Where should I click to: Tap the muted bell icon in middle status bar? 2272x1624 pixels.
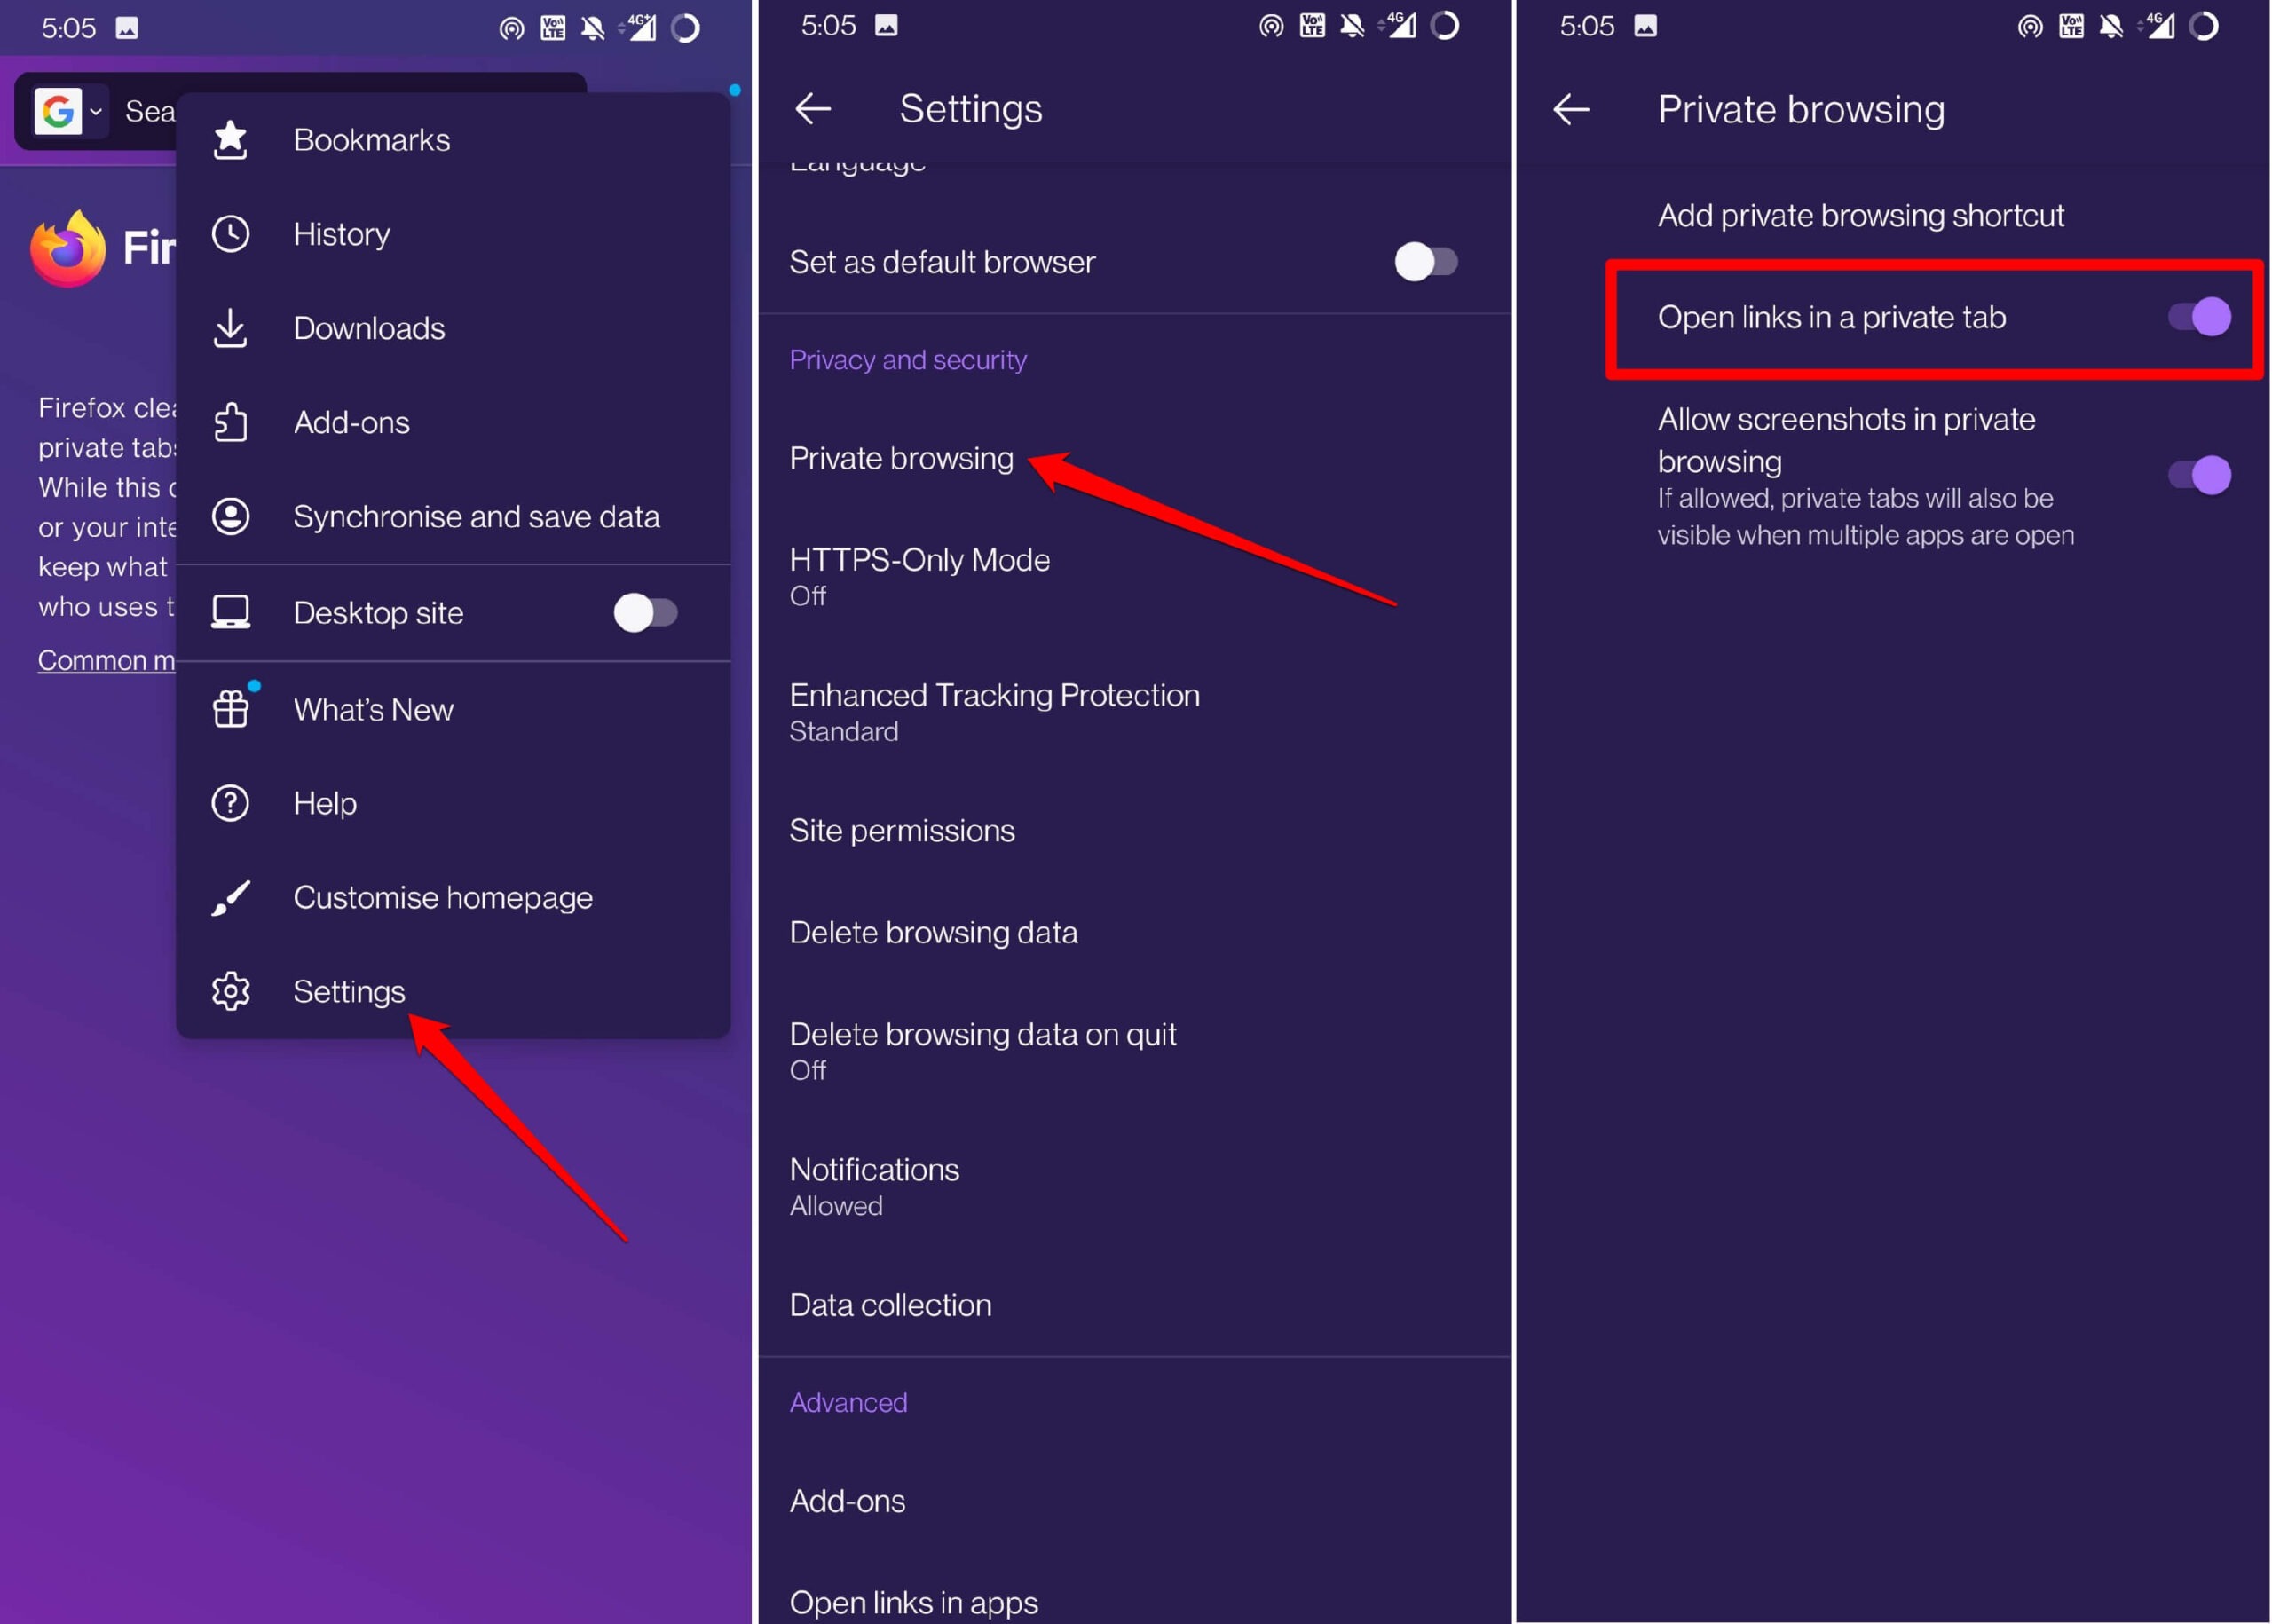click(1352, 25)
